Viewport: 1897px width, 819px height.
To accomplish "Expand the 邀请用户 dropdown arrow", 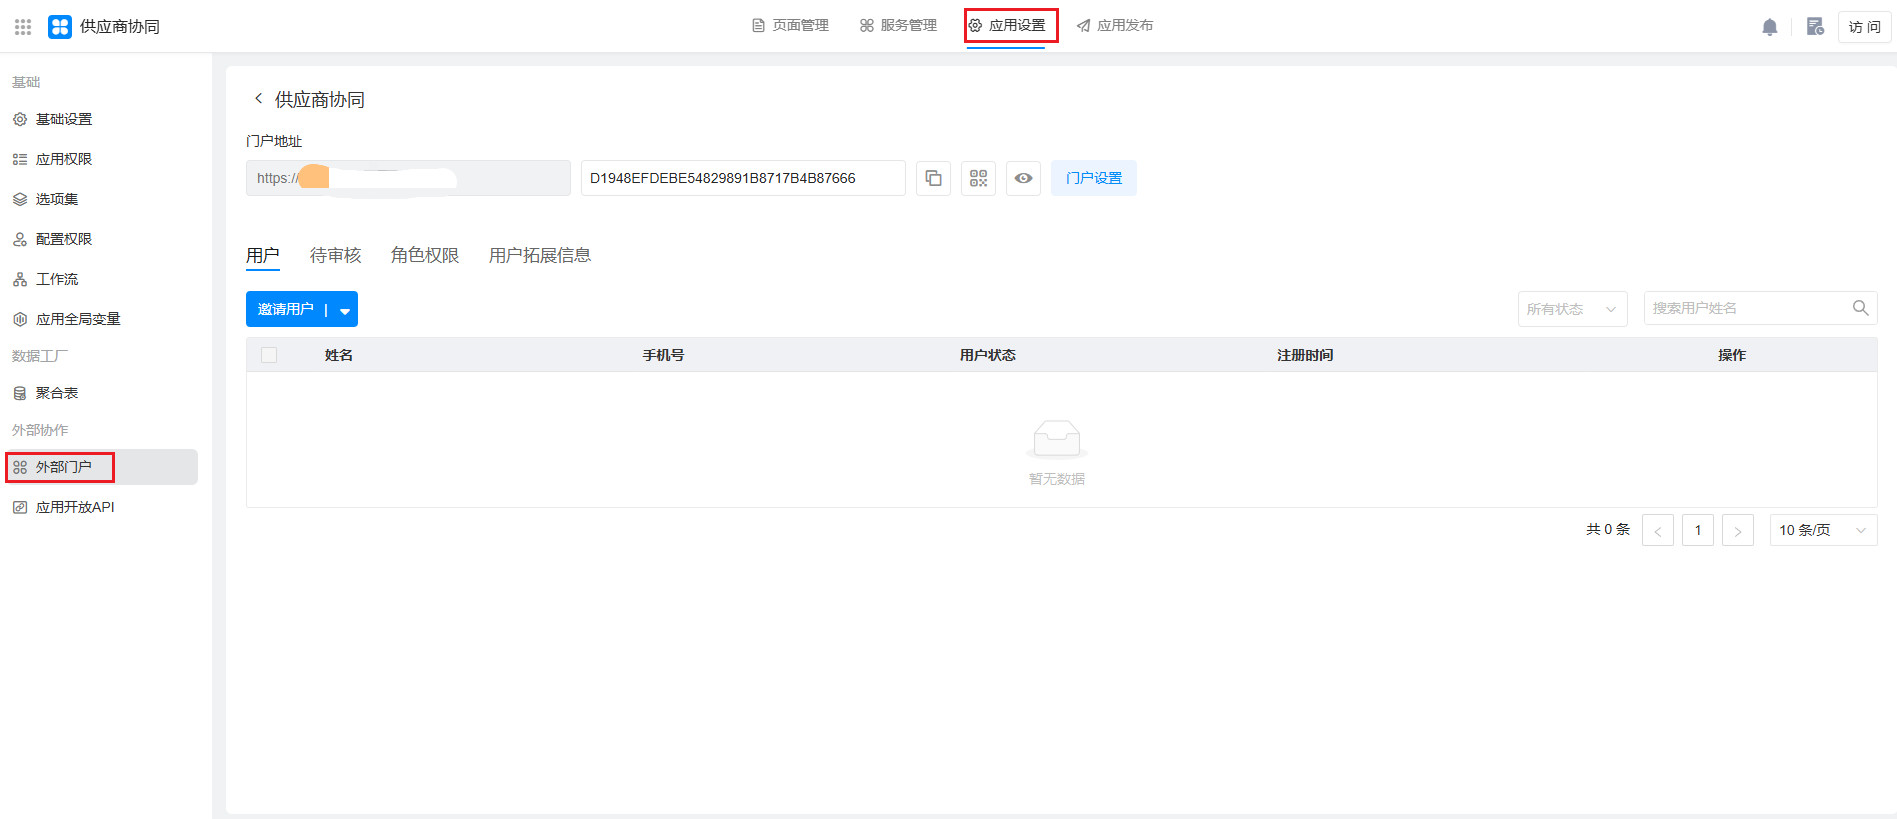I will click(x=344, y=310).
